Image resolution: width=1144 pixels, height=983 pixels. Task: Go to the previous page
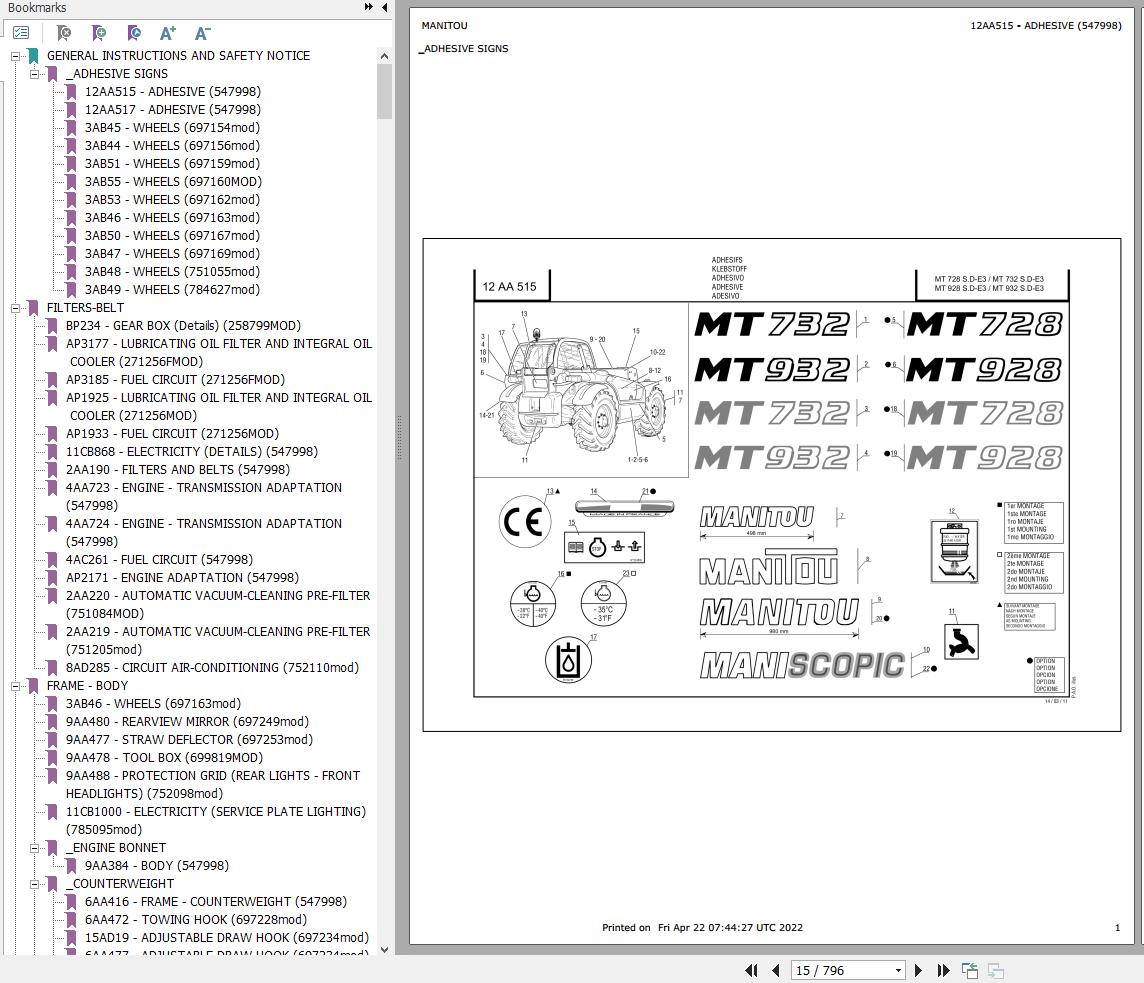tap(776, 970)
